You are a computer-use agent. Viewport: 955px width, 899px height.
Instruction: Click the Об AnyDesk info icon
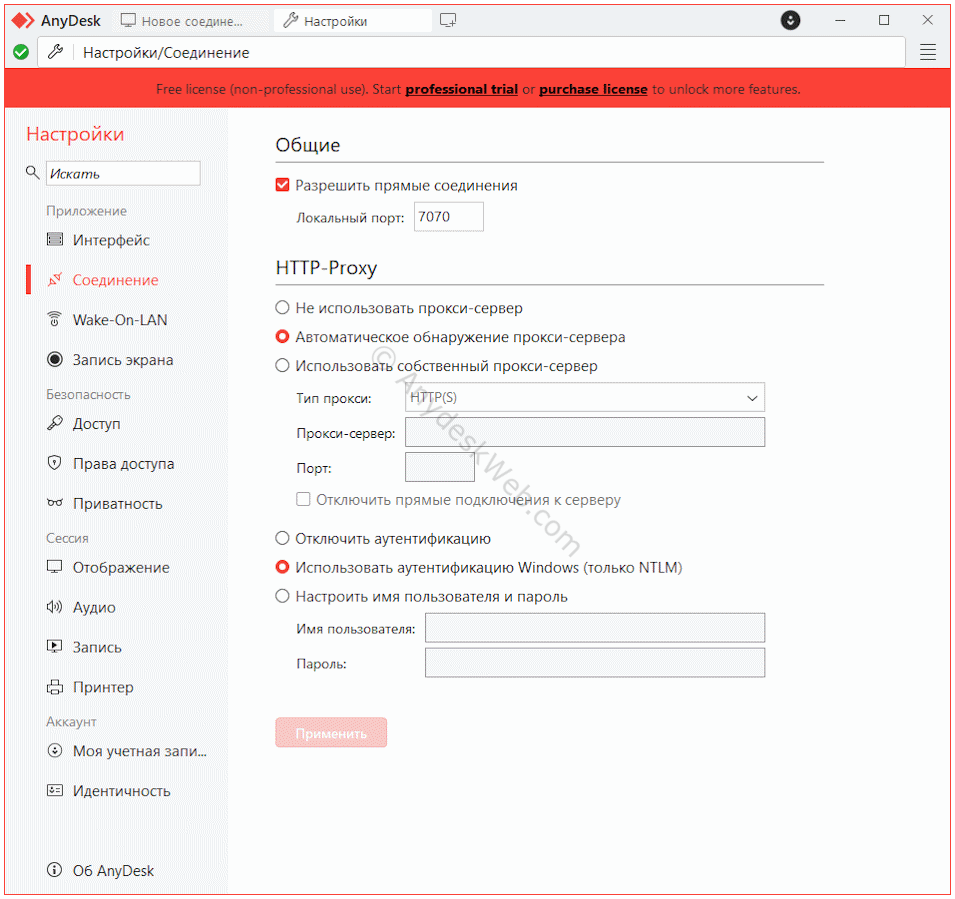pos(55,870)
